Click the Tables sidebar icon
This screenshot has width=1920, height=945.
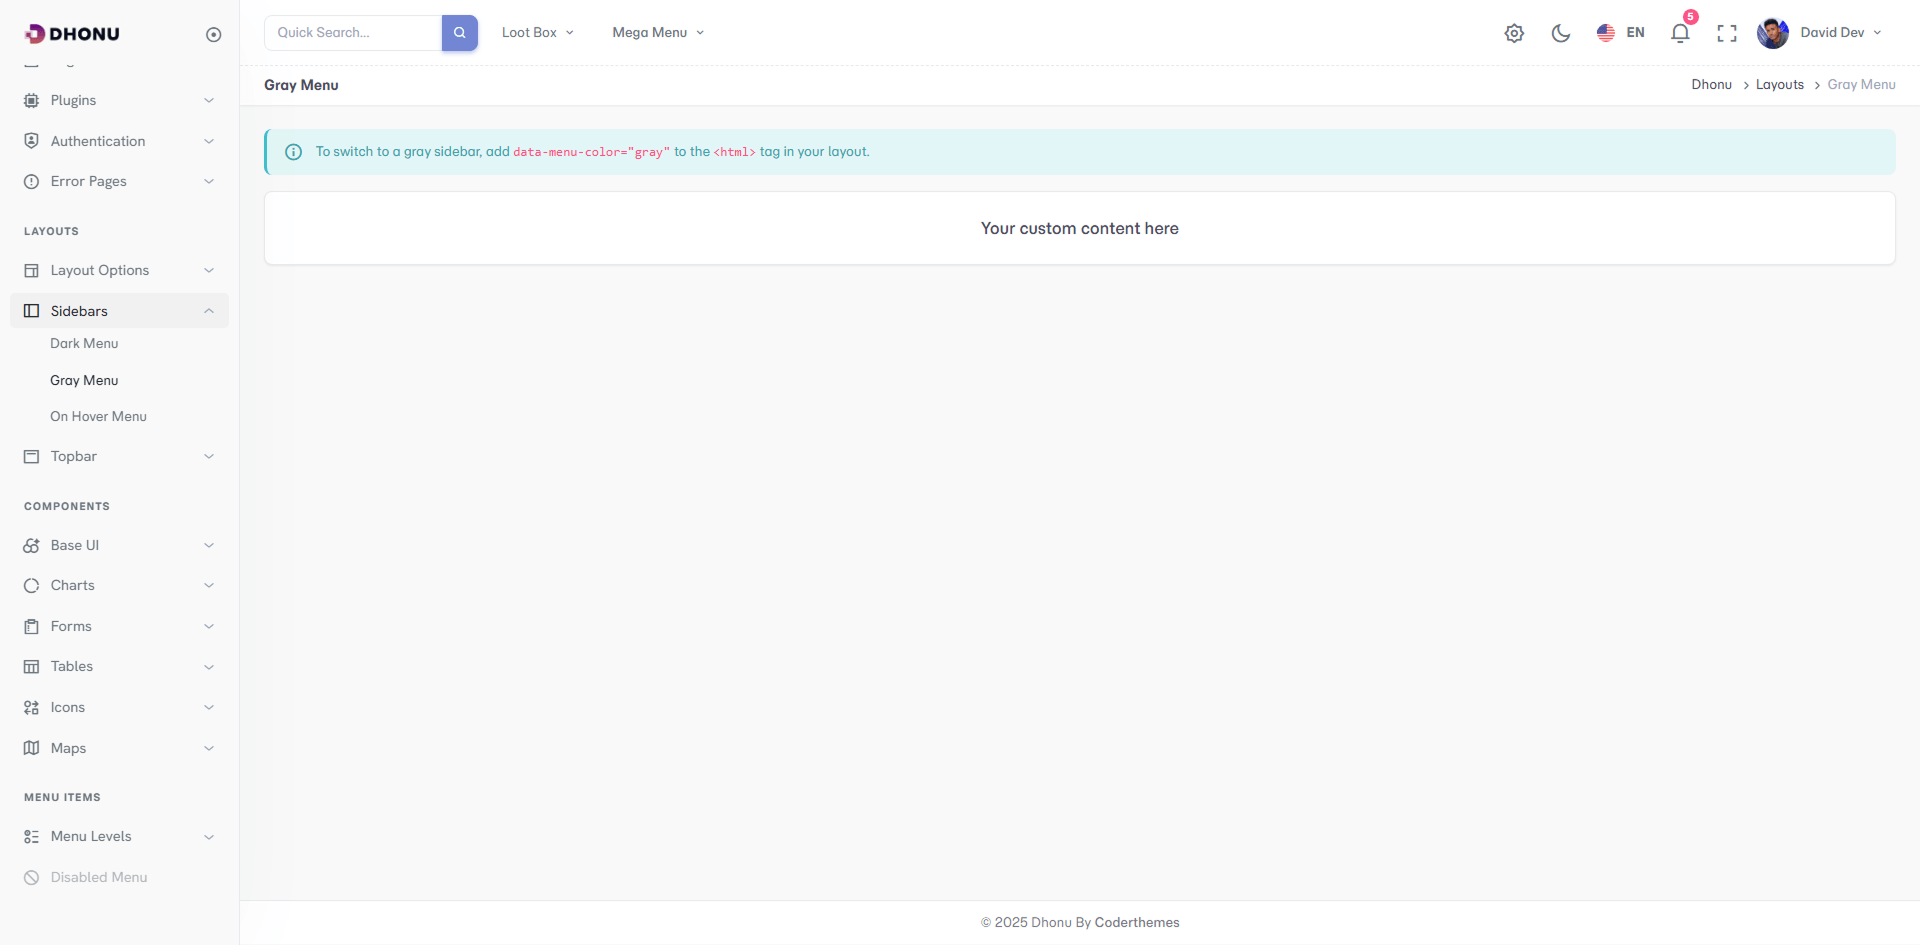(32, 667)
